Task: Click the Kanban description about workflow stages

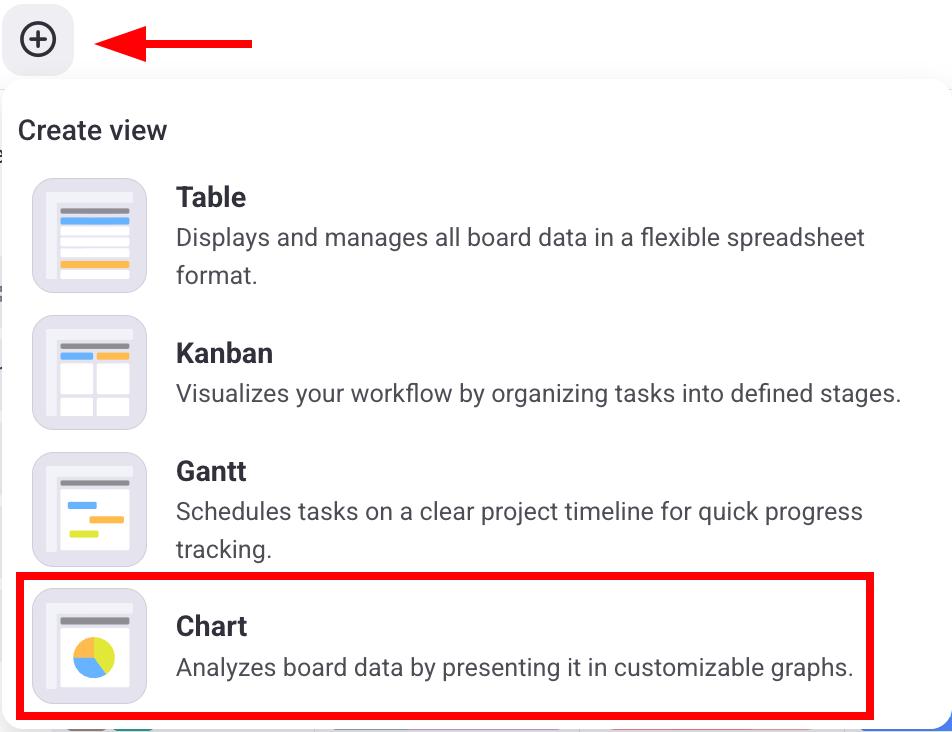Action: point(538,393)
